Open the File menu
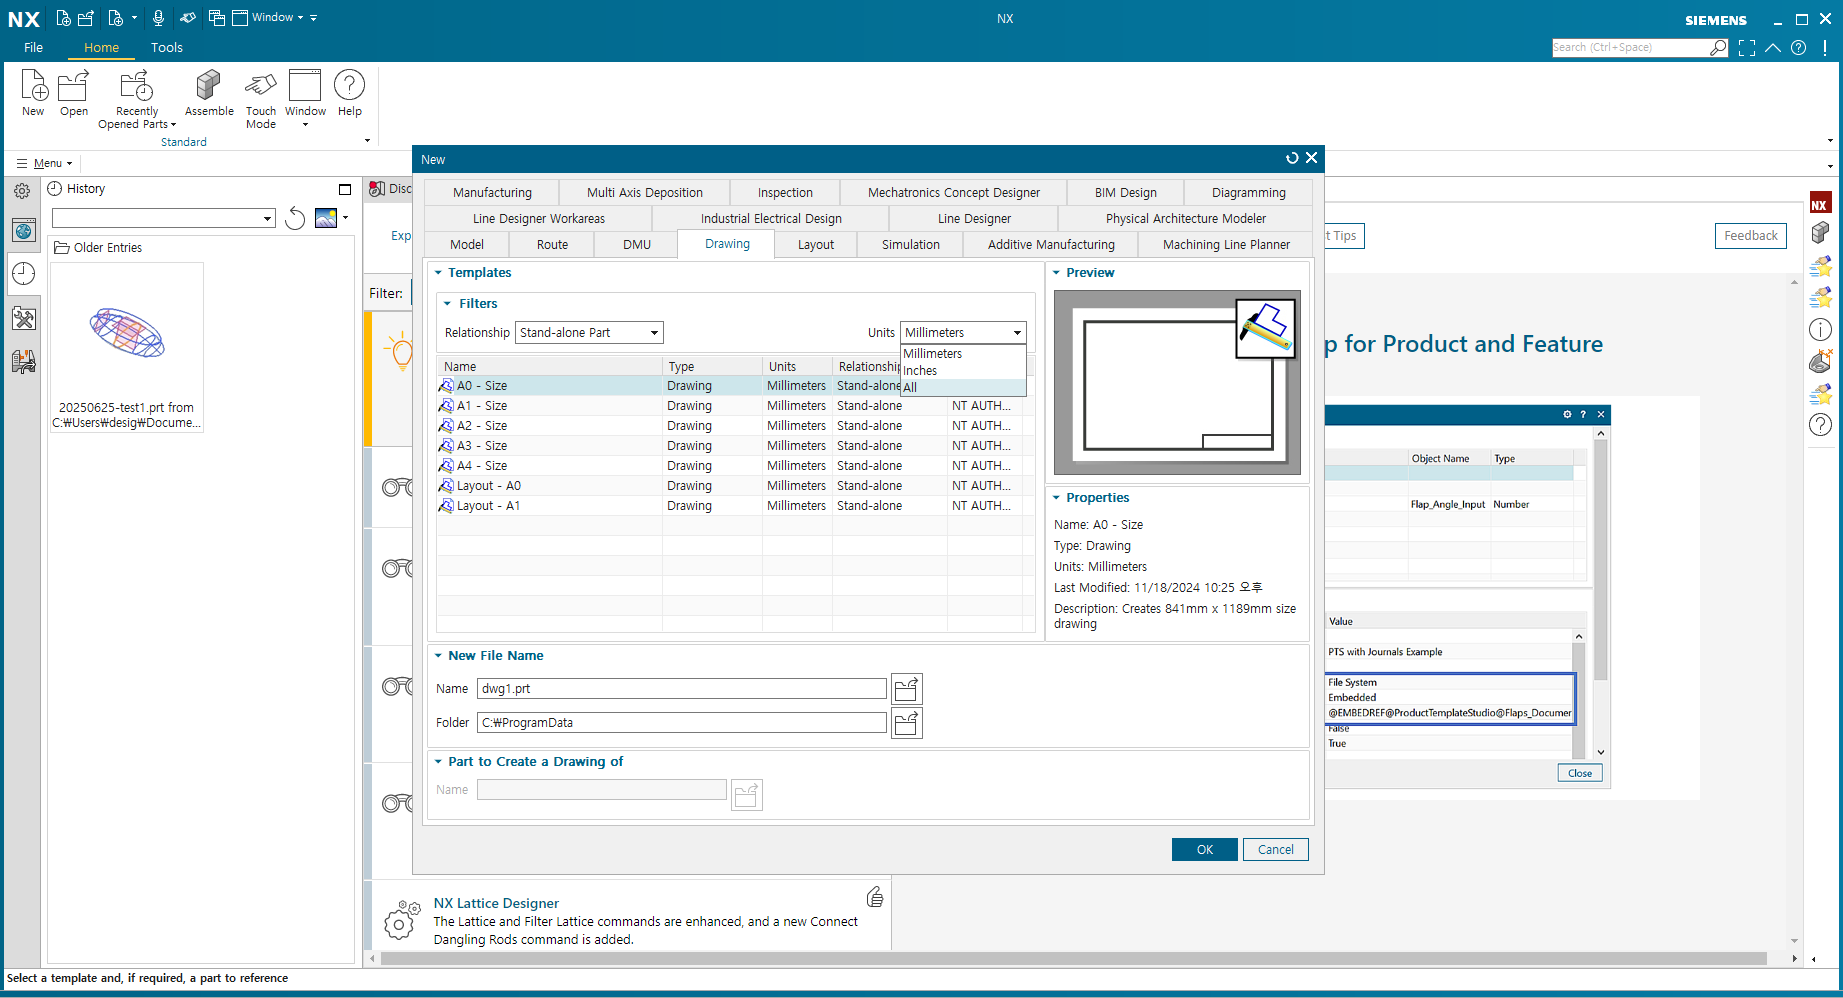1843x998 pixels. point(33,47)
